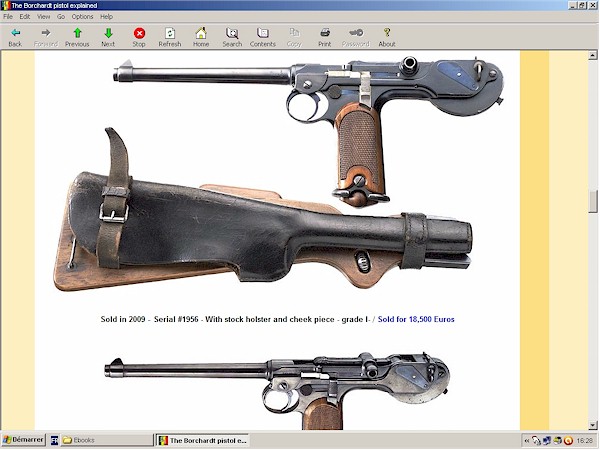Image resolution: width=600 pixels, height=450 pixels.
Task: Open the Edit menu
Action: pyautogui.click(x=25, y=16)
